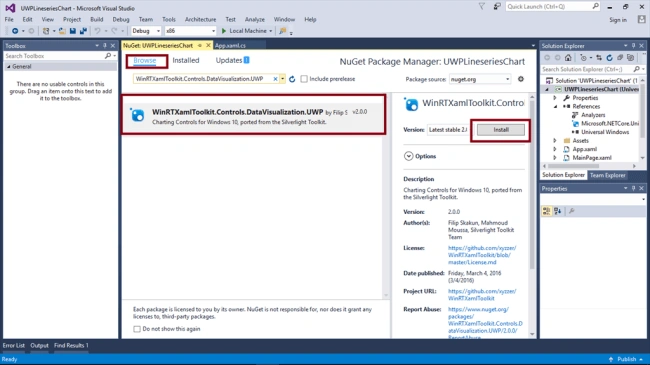Open the Build menu

pyautogui.click(x=97, y=19)
